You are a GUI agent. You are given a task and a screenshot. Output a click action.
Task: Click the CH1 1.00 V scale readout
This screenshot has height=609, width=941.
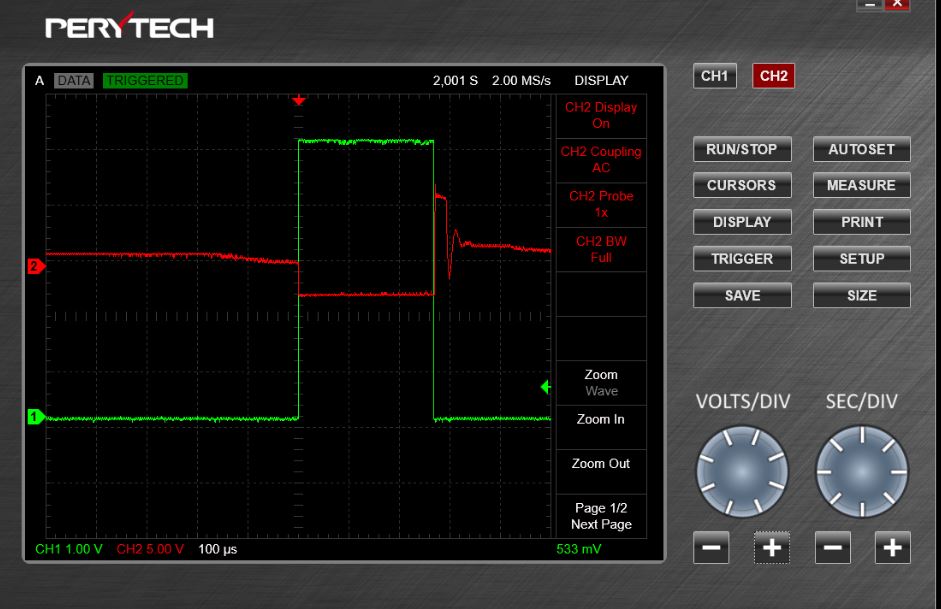point(69,549)
